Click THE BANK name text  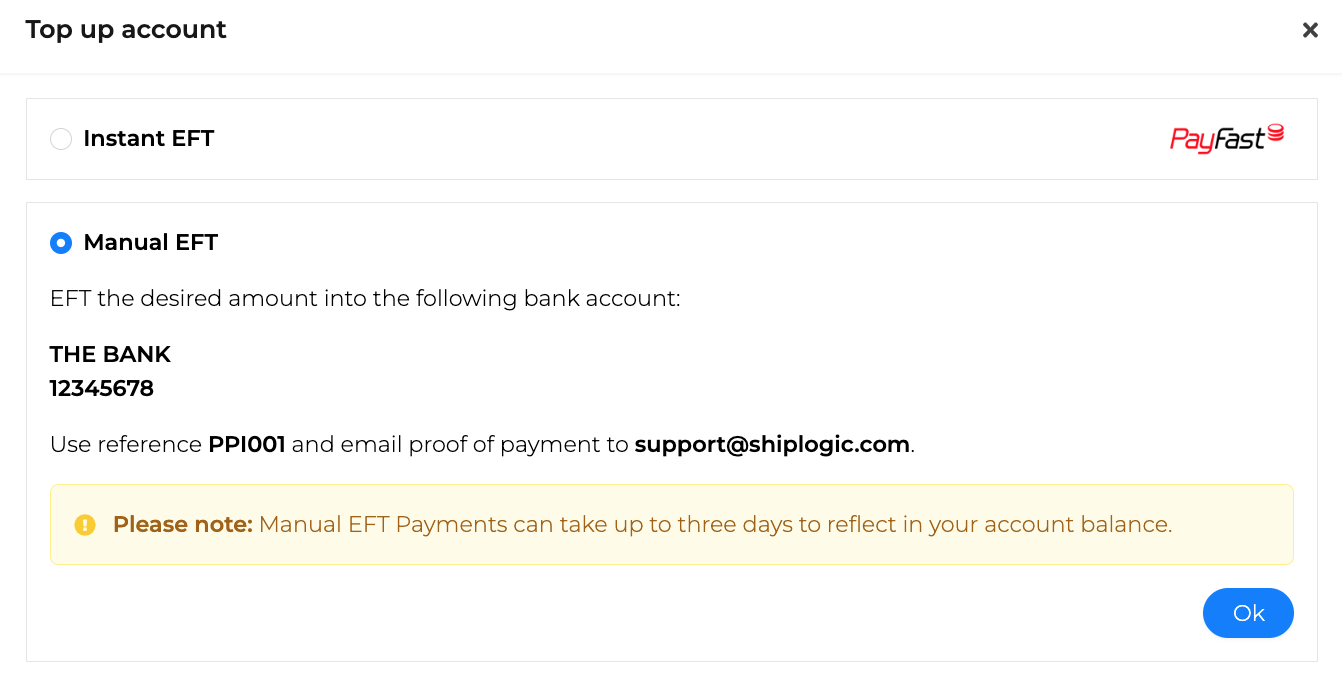click(x=110, y=355)
